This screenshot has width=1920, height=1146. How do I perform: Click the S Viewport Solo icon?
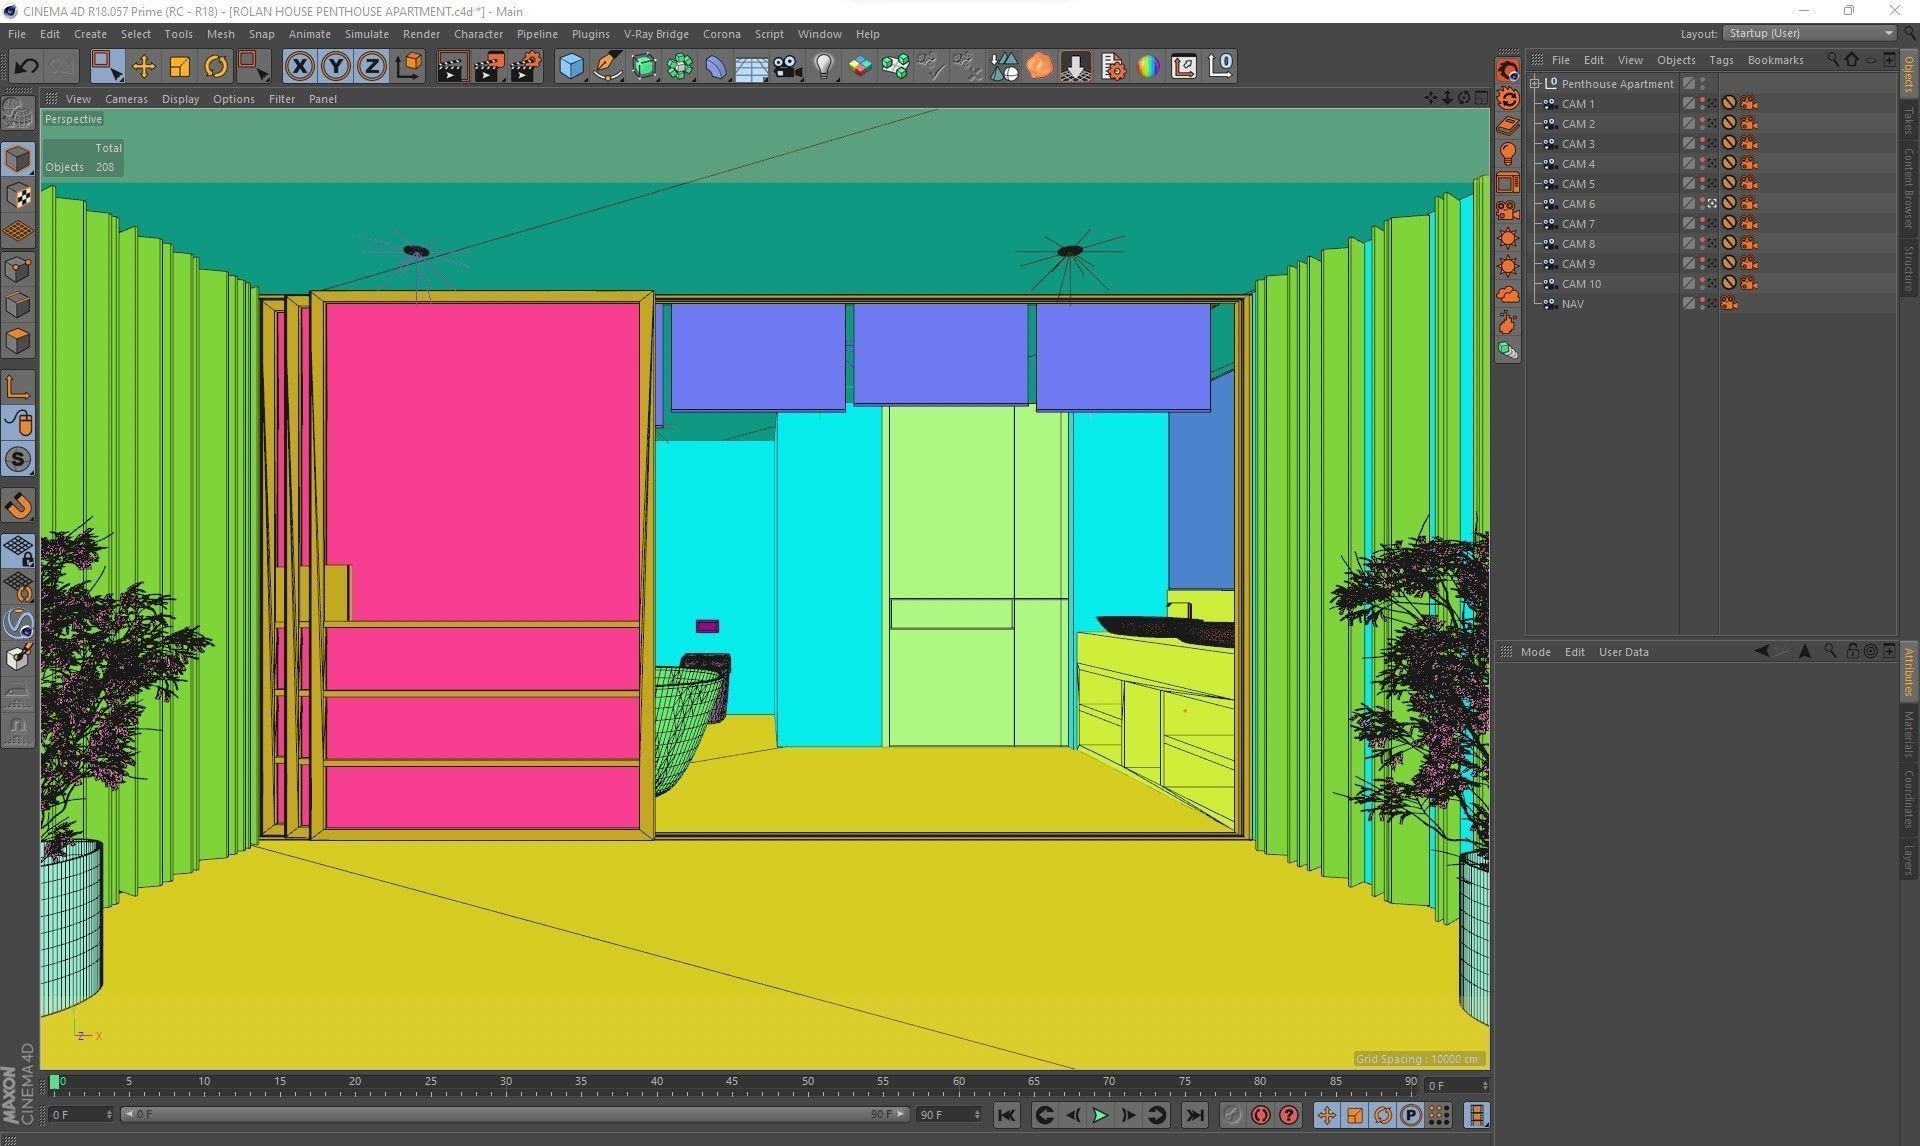click(18, 459)
